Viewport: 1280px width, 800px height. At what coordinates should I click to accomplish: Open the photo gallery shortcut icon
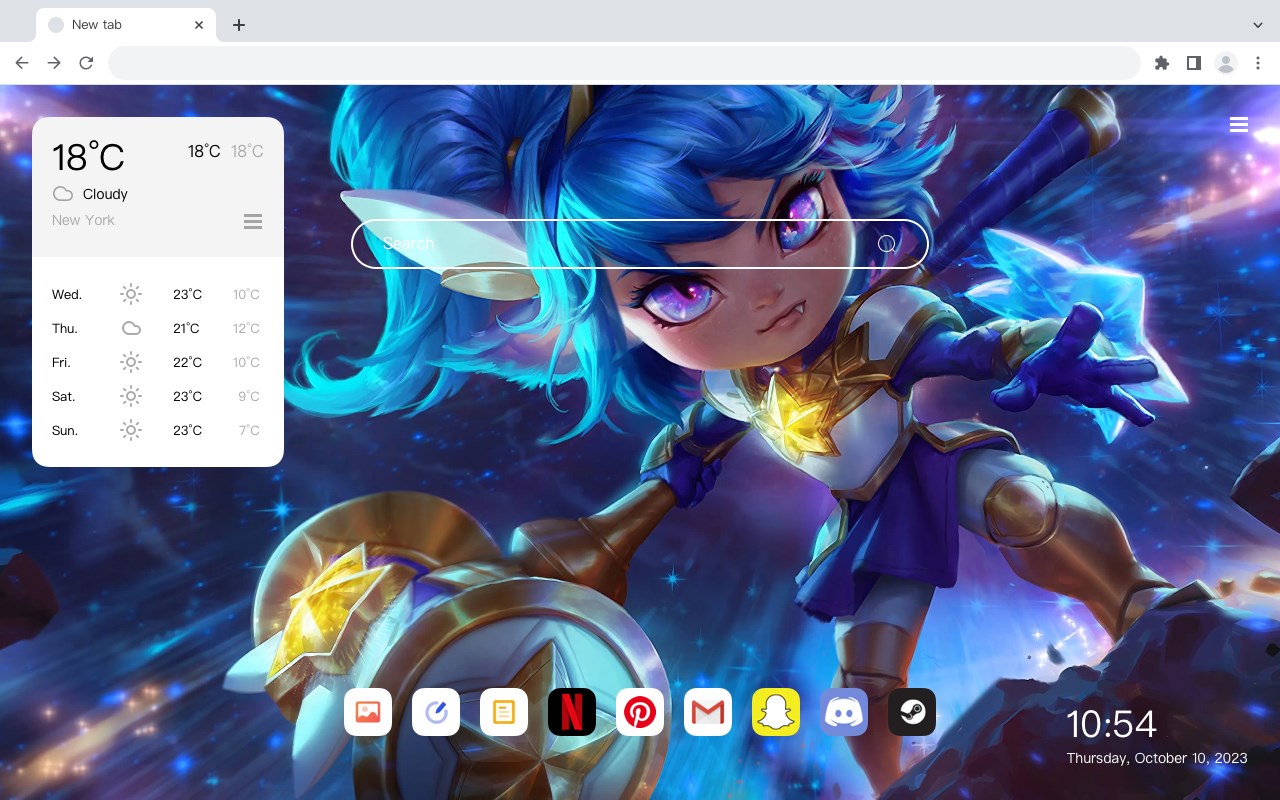pos(368,712)
